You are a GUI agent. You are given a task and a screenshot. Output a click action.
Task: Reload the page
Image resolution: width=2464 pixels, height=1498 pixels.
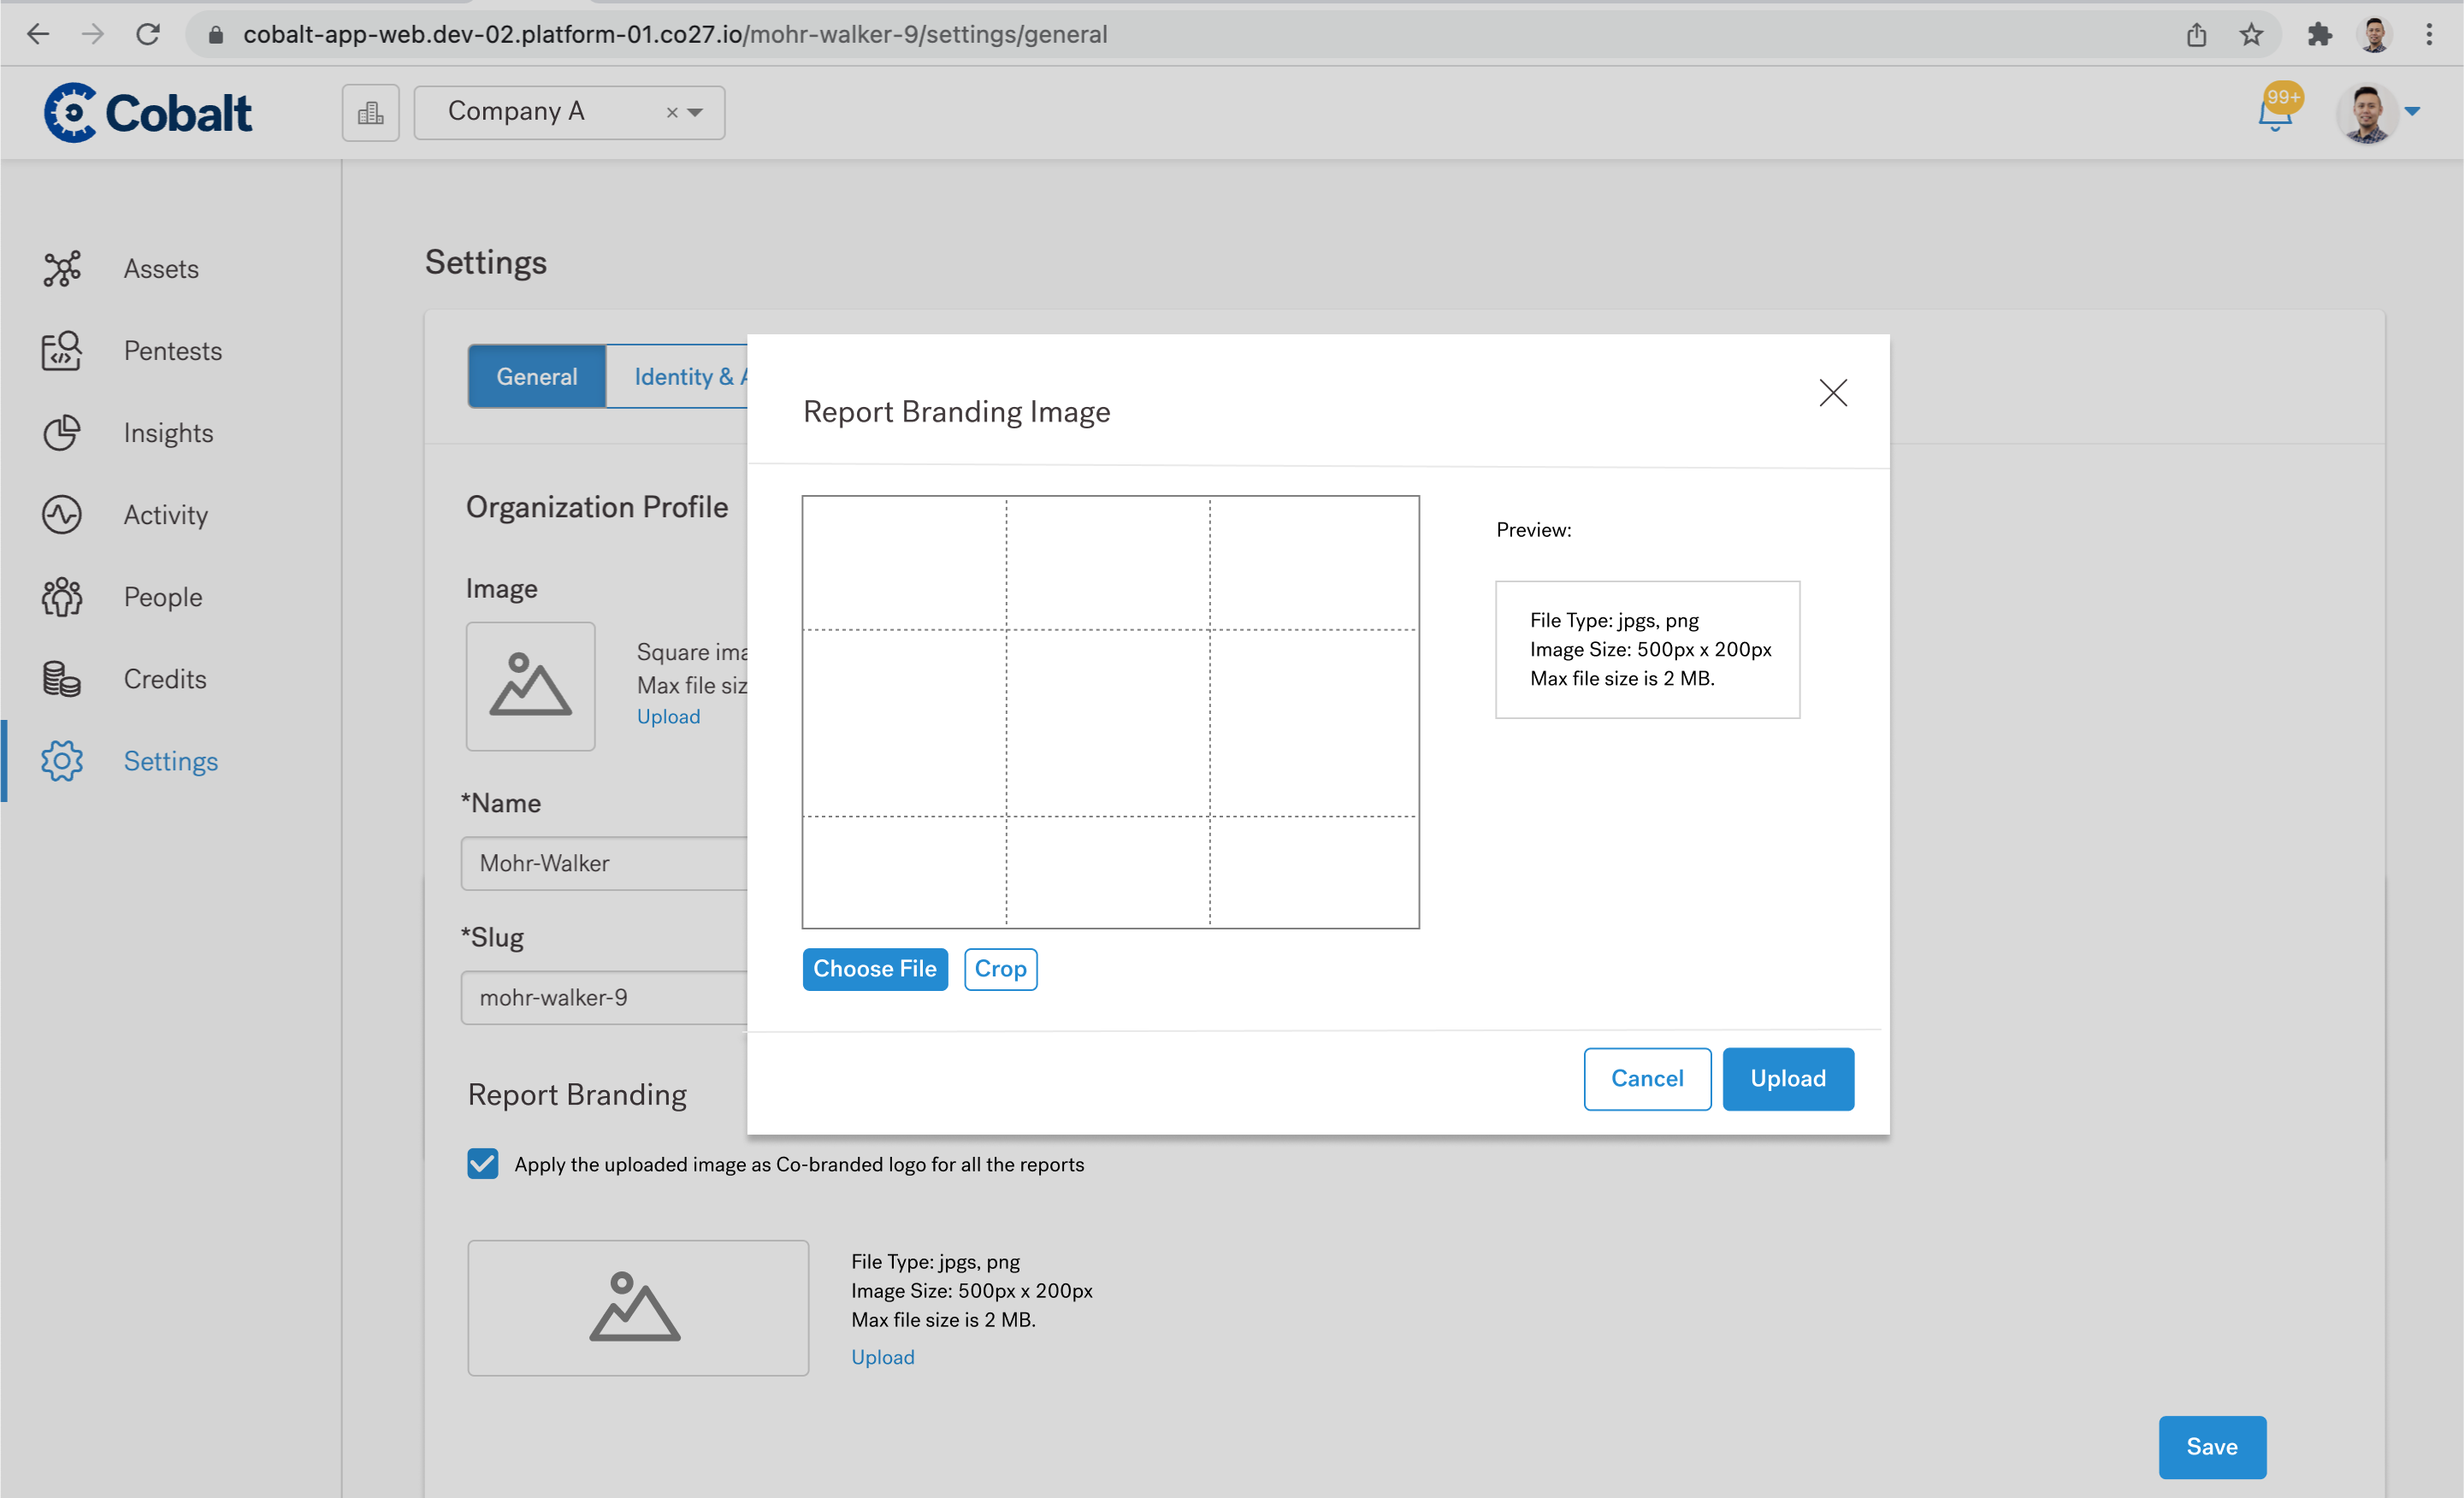coord(148,34)
